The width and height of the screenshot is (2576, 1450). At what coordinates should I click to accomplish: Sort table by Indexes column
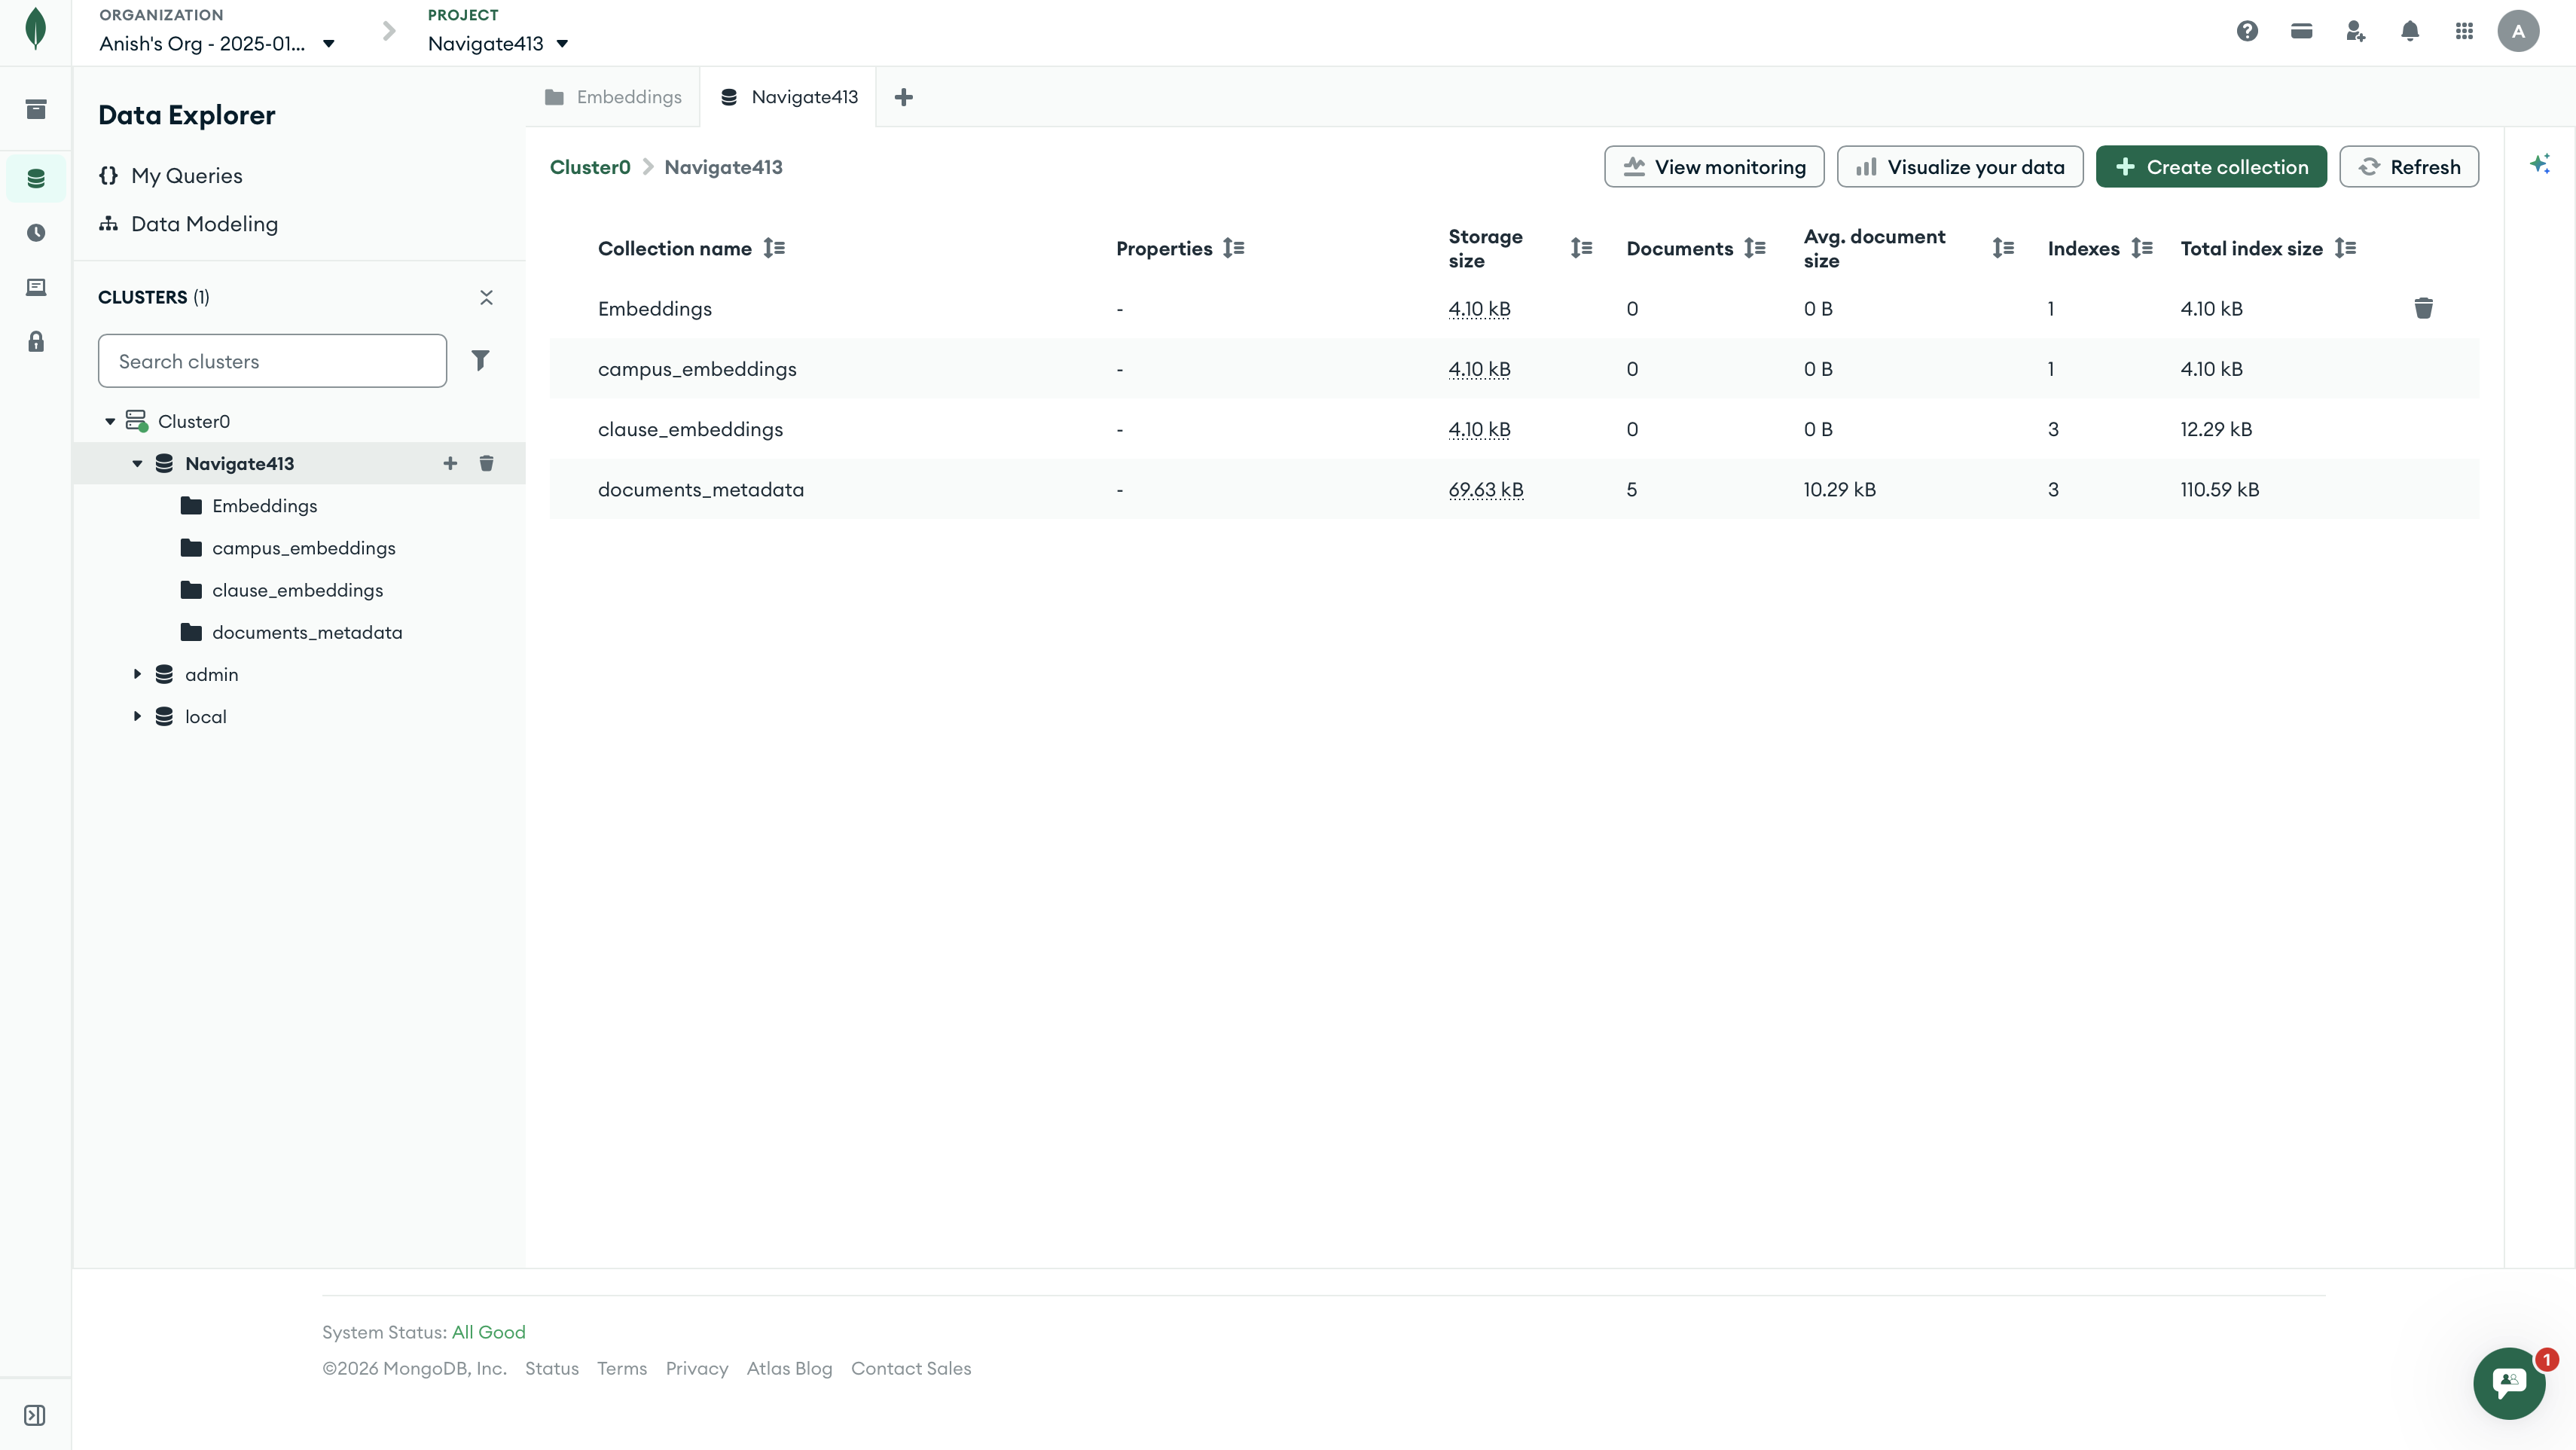pos(2141,248)
